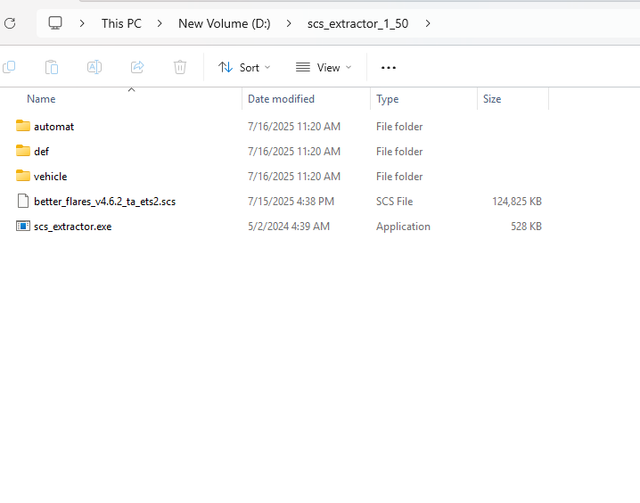This screenshot has height=503, width=640.
Task: Click scs_extractor_1_50 breadcrumb segment
Action: click(x=358, y=24)
